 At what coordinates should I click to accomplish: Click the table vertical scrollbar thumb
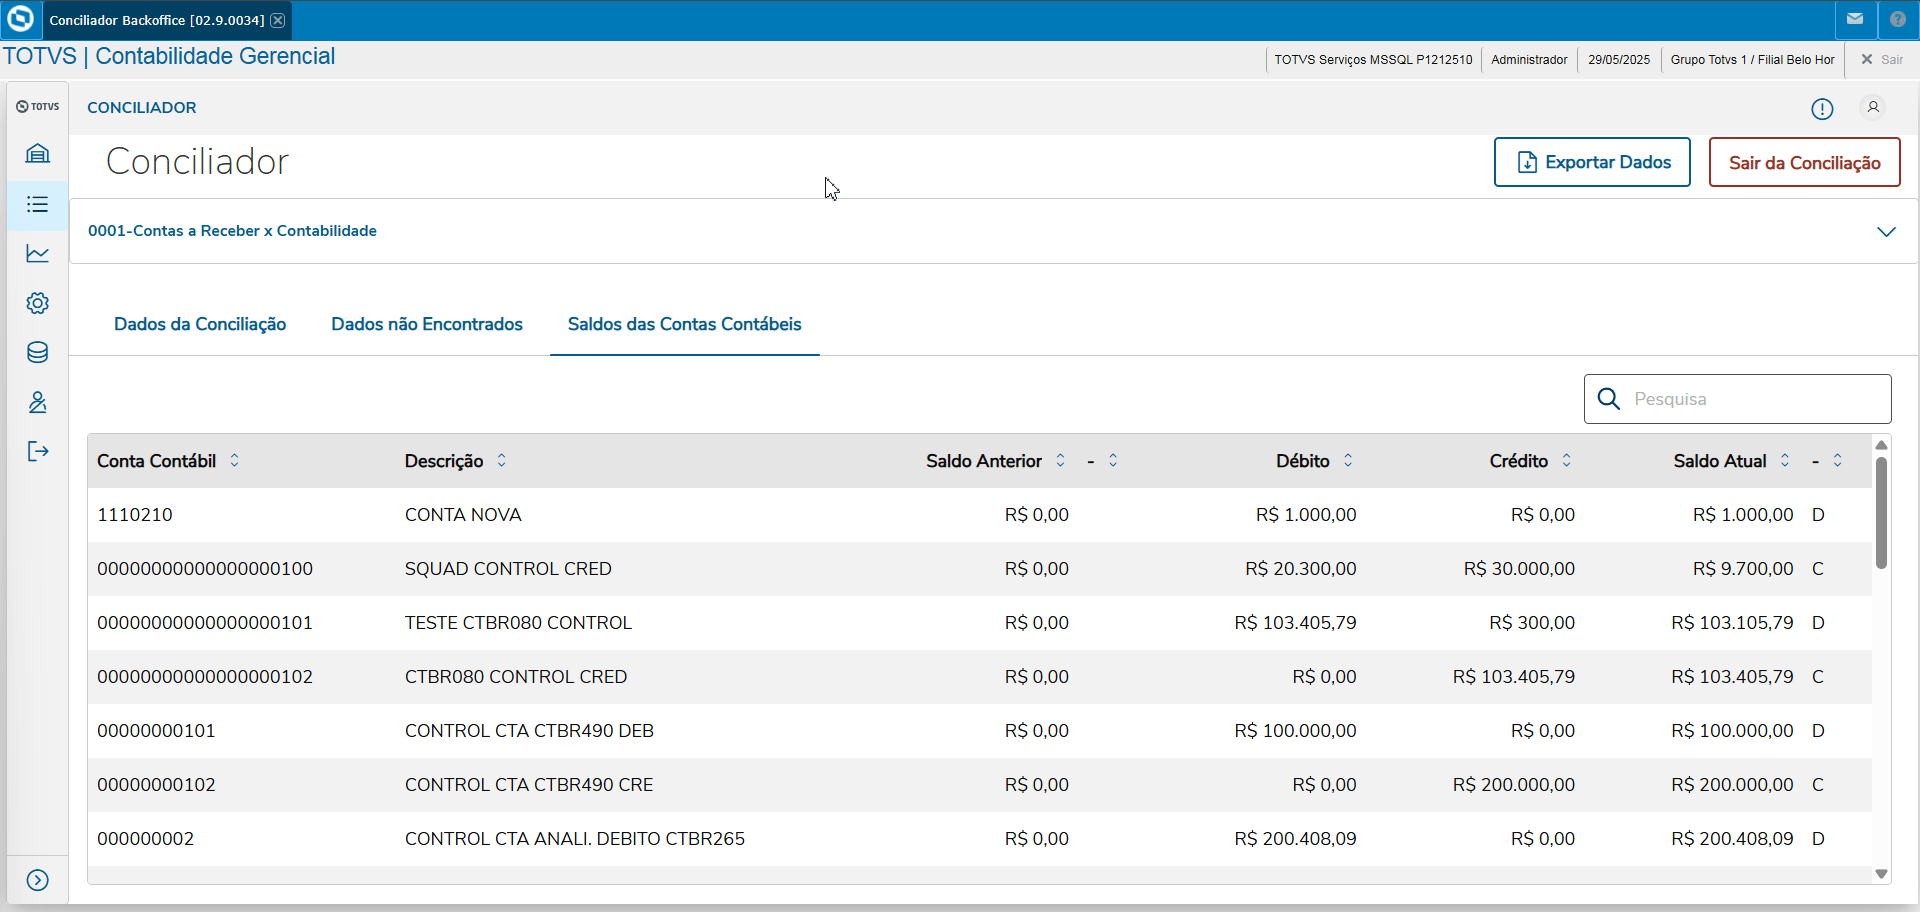coord(1881,513)
